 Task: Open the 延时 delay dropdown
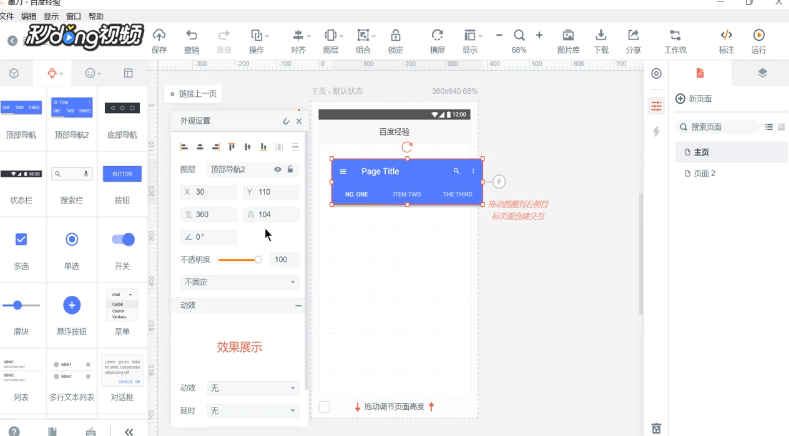tap(253, 411)
